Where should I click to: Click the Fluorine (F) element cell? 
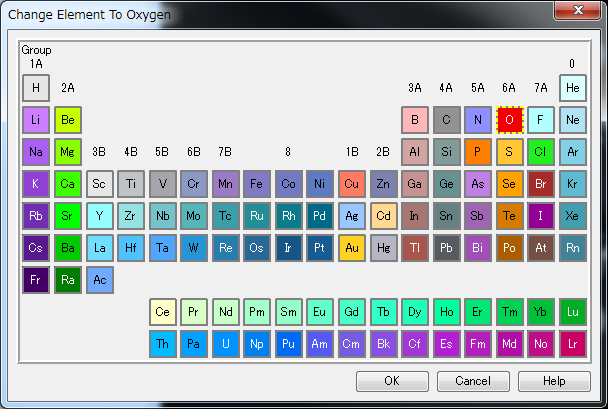pyautogui.click(x=541, y=120)
